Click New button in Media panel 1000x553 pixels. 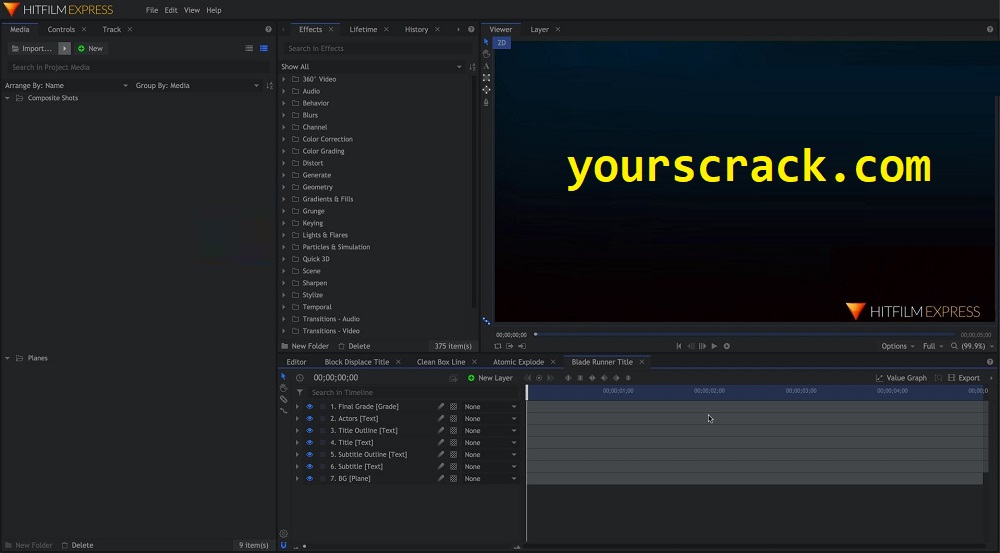pyautogui.click(x=90, y=48)
